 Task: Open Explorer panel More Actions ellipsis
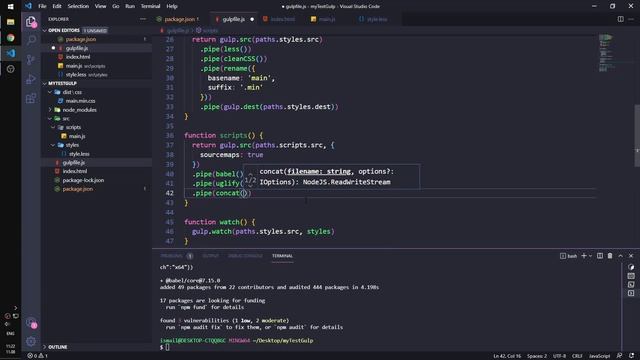pyautogui.click(x=143, y=19)
